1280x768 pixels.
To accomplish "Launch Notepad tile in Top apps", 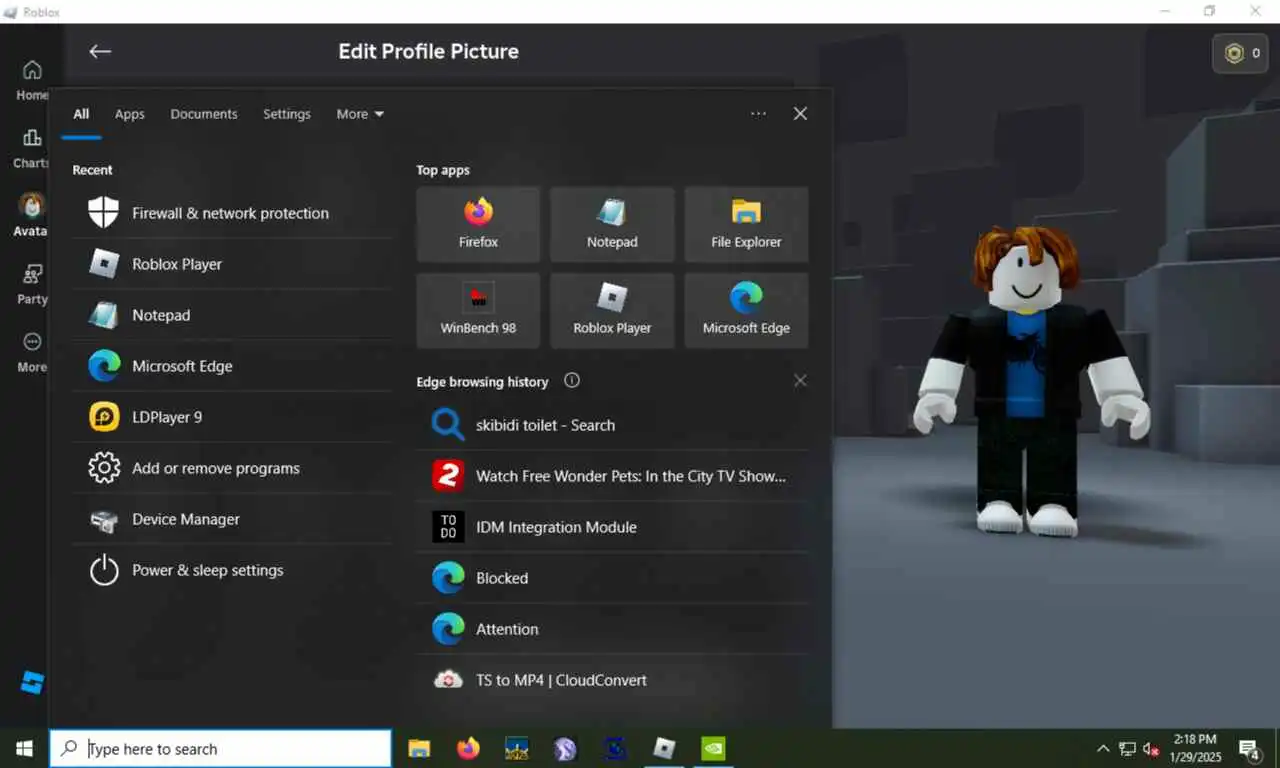I will [x=612, y=224].
